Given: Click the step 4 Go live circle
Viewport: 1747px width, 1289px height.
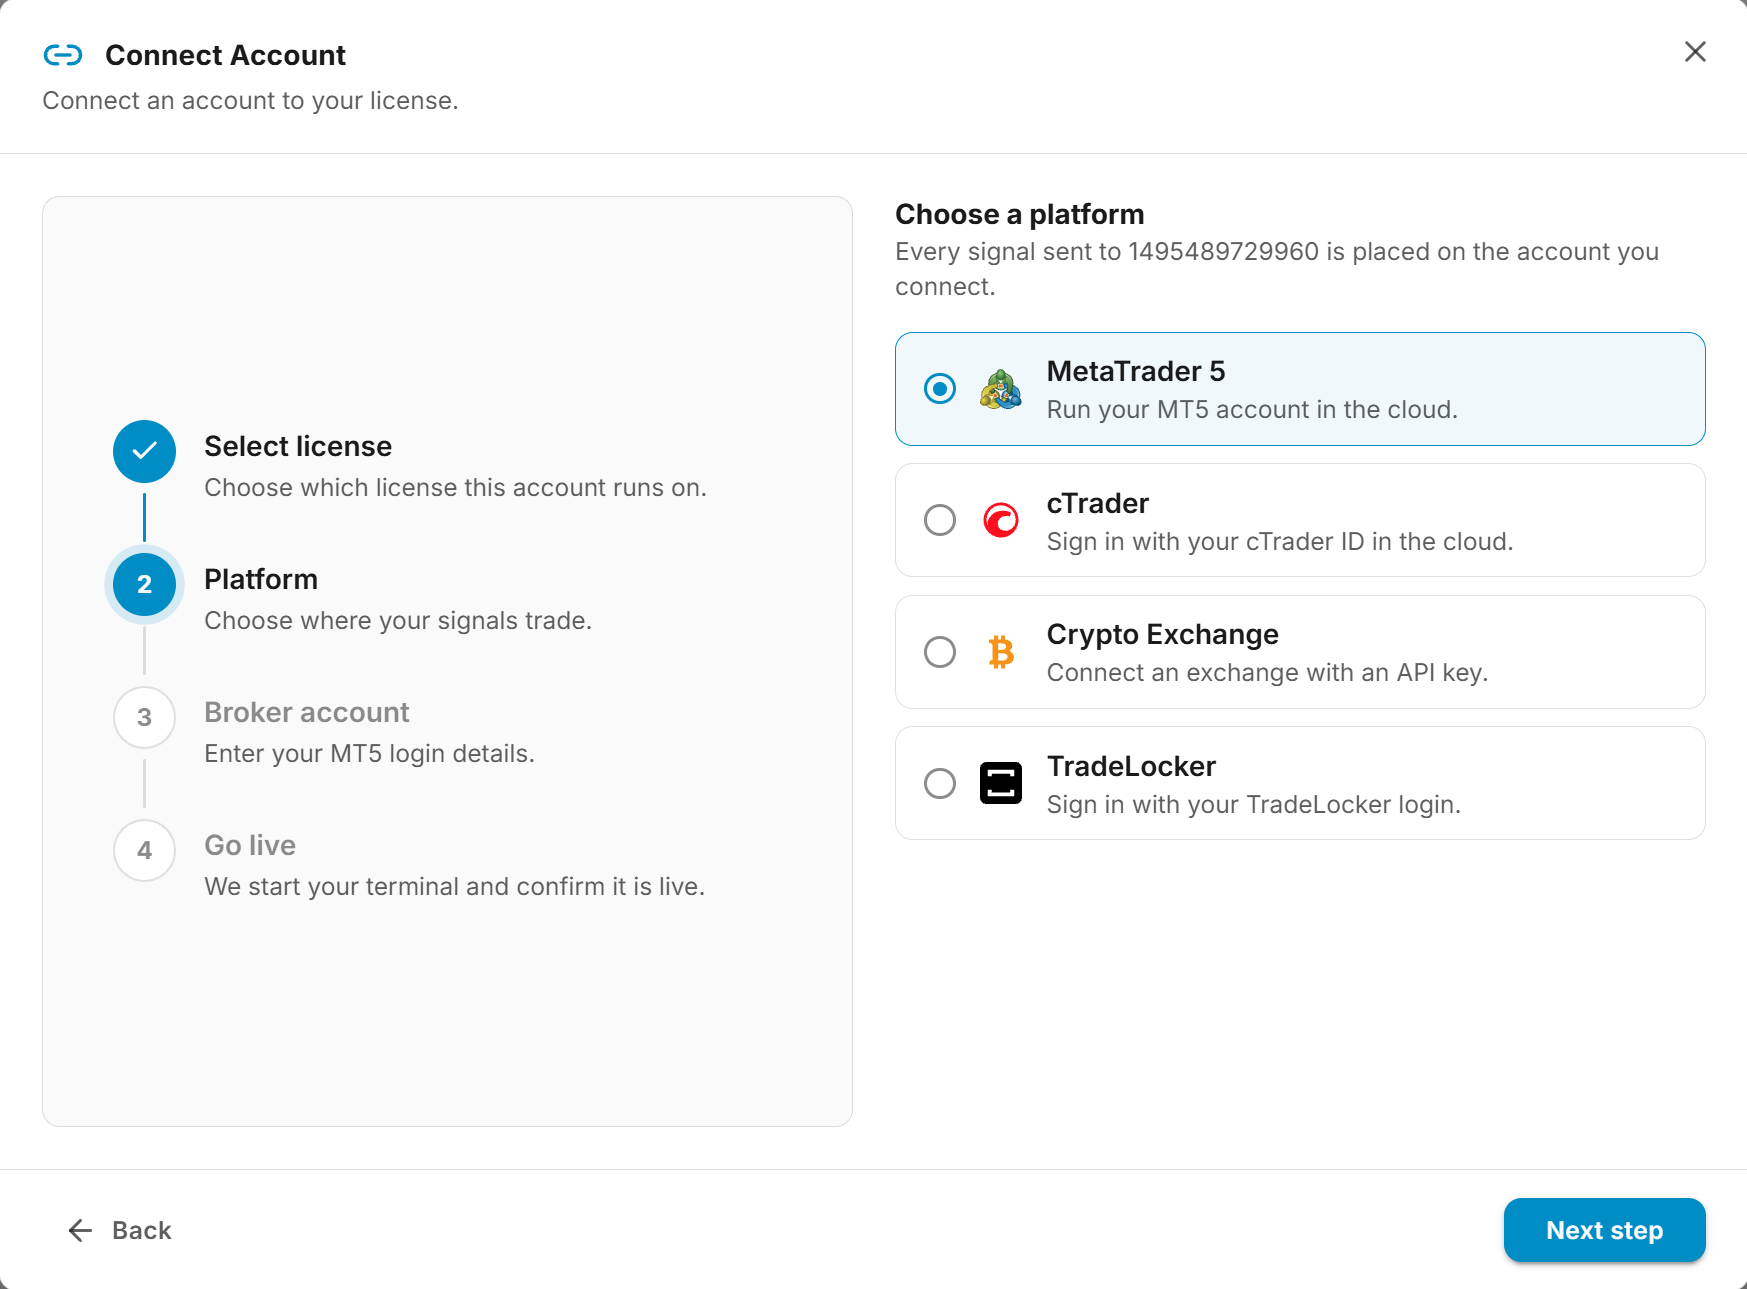Looking at the screenshot, I should [144, 850].
